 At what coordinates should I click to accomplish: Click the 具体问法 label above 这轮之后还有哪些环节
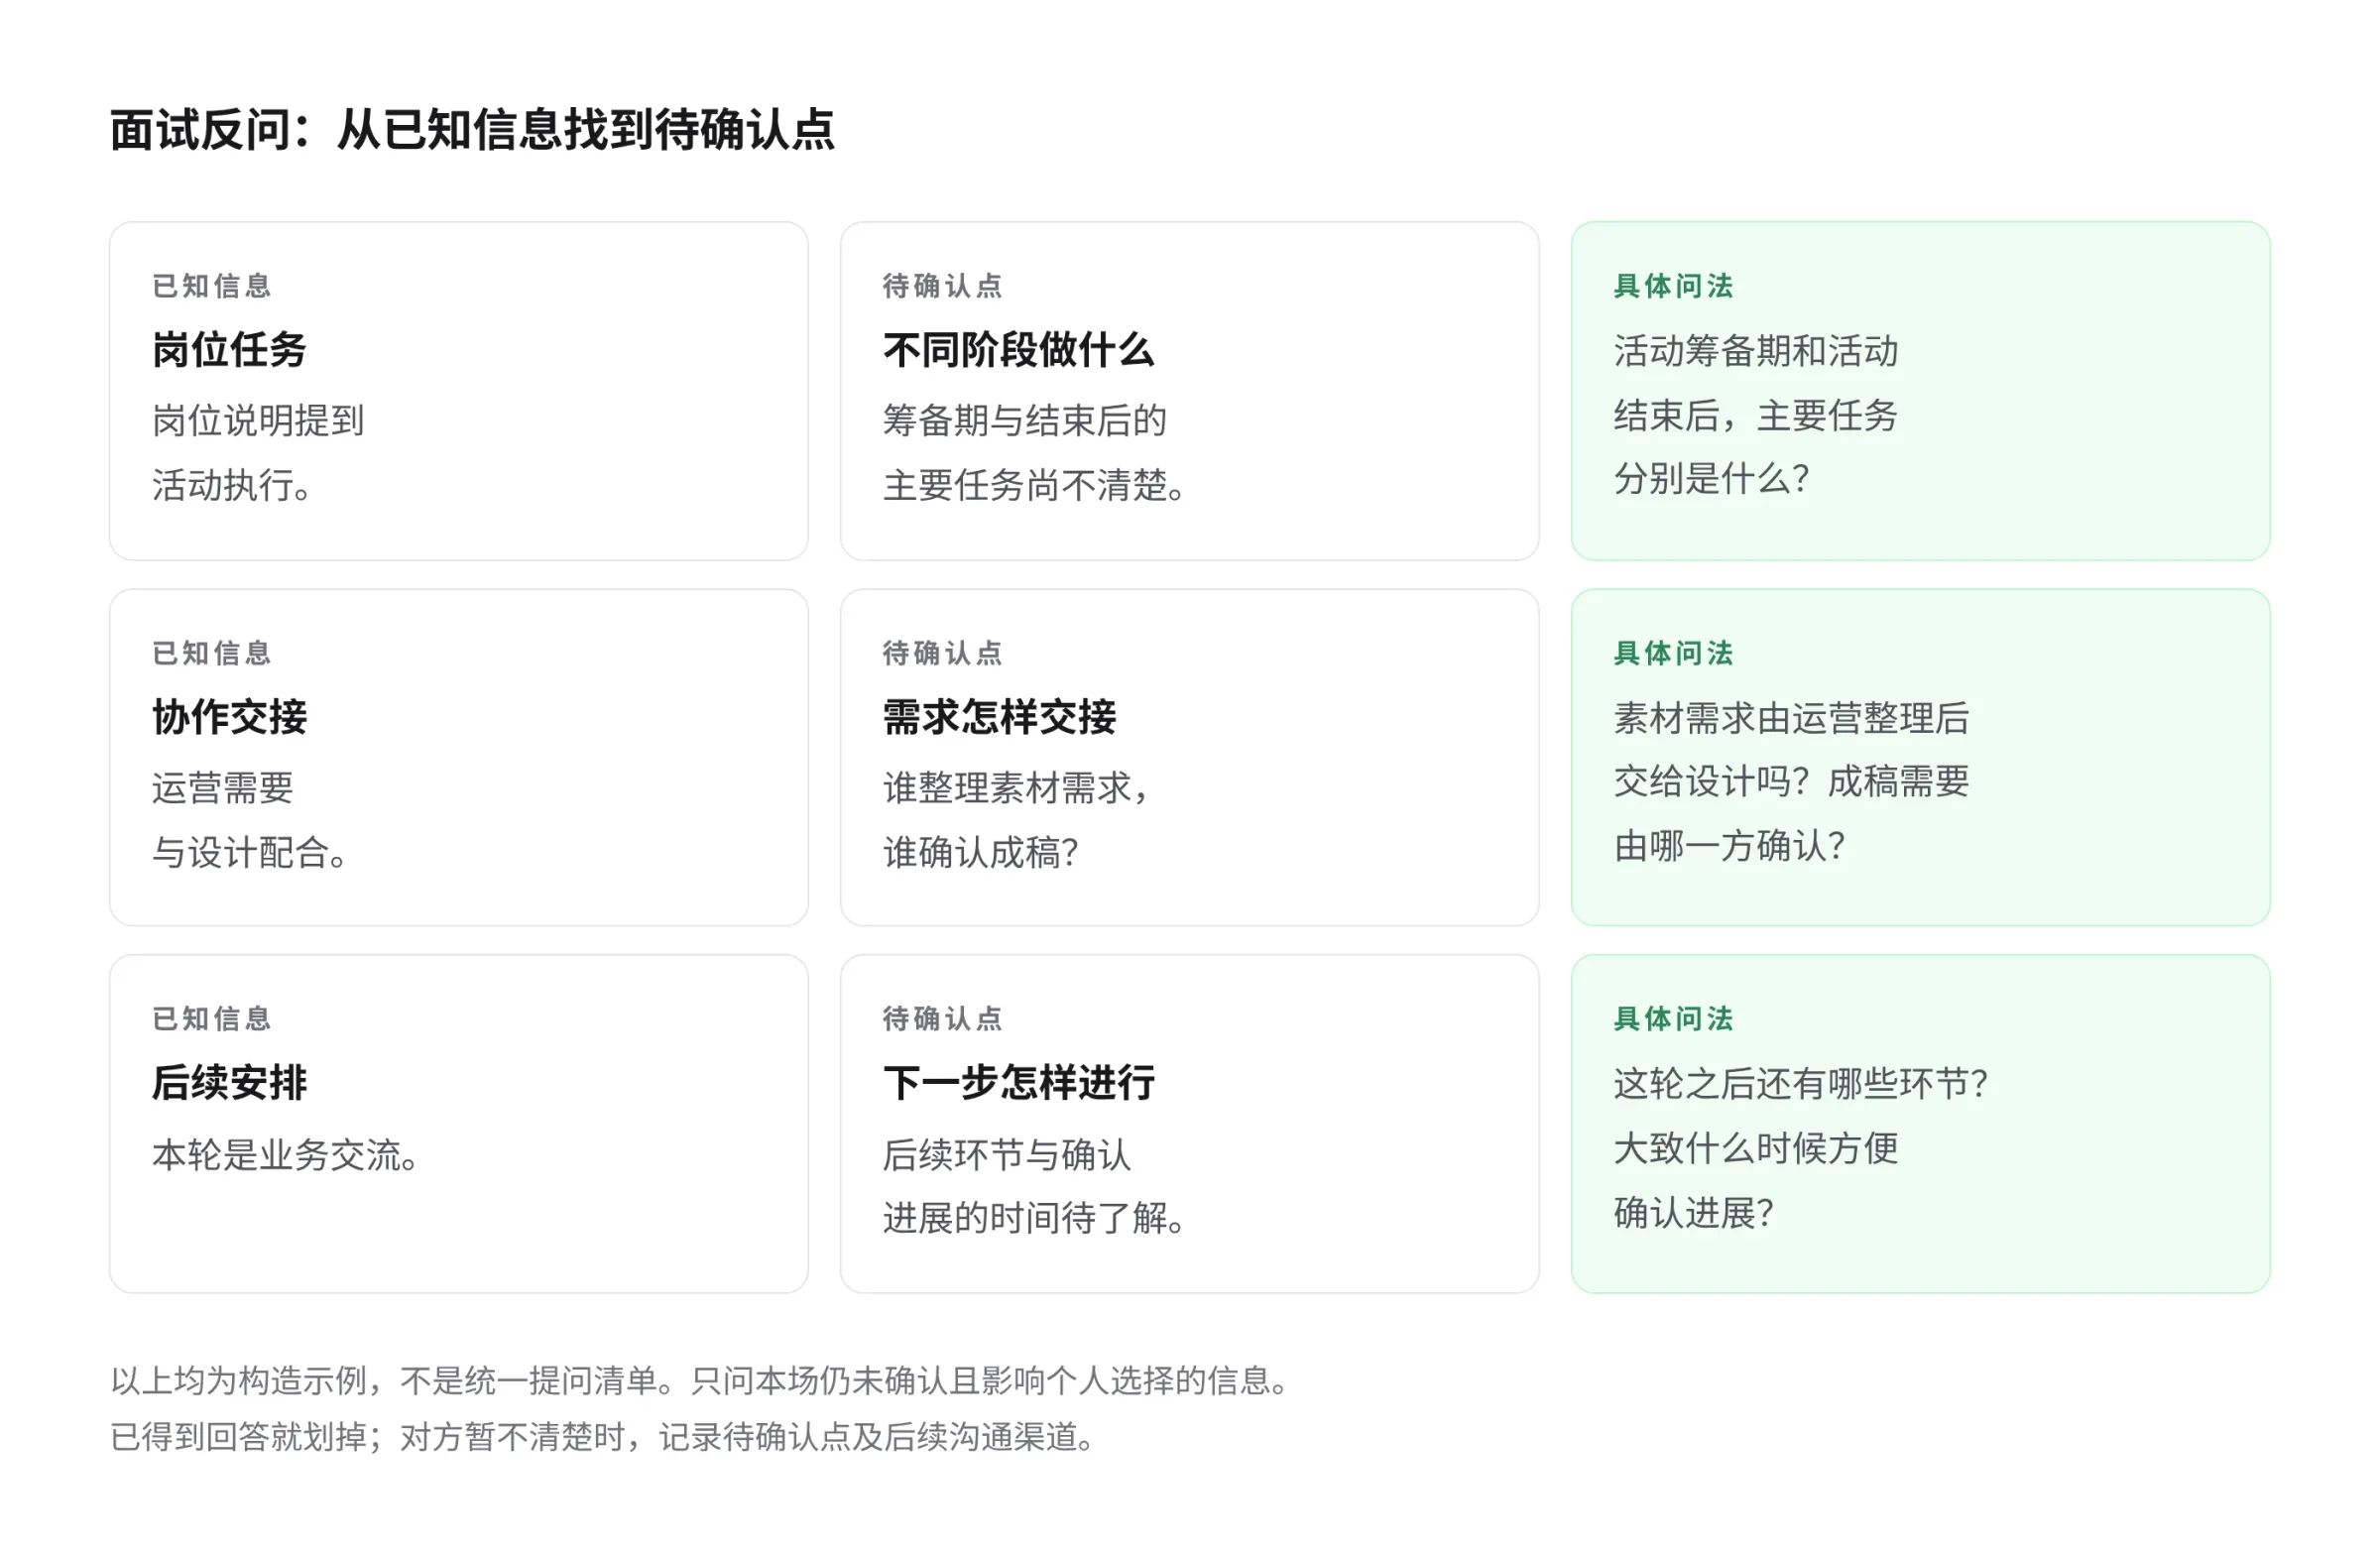tap(1673, 1019)
